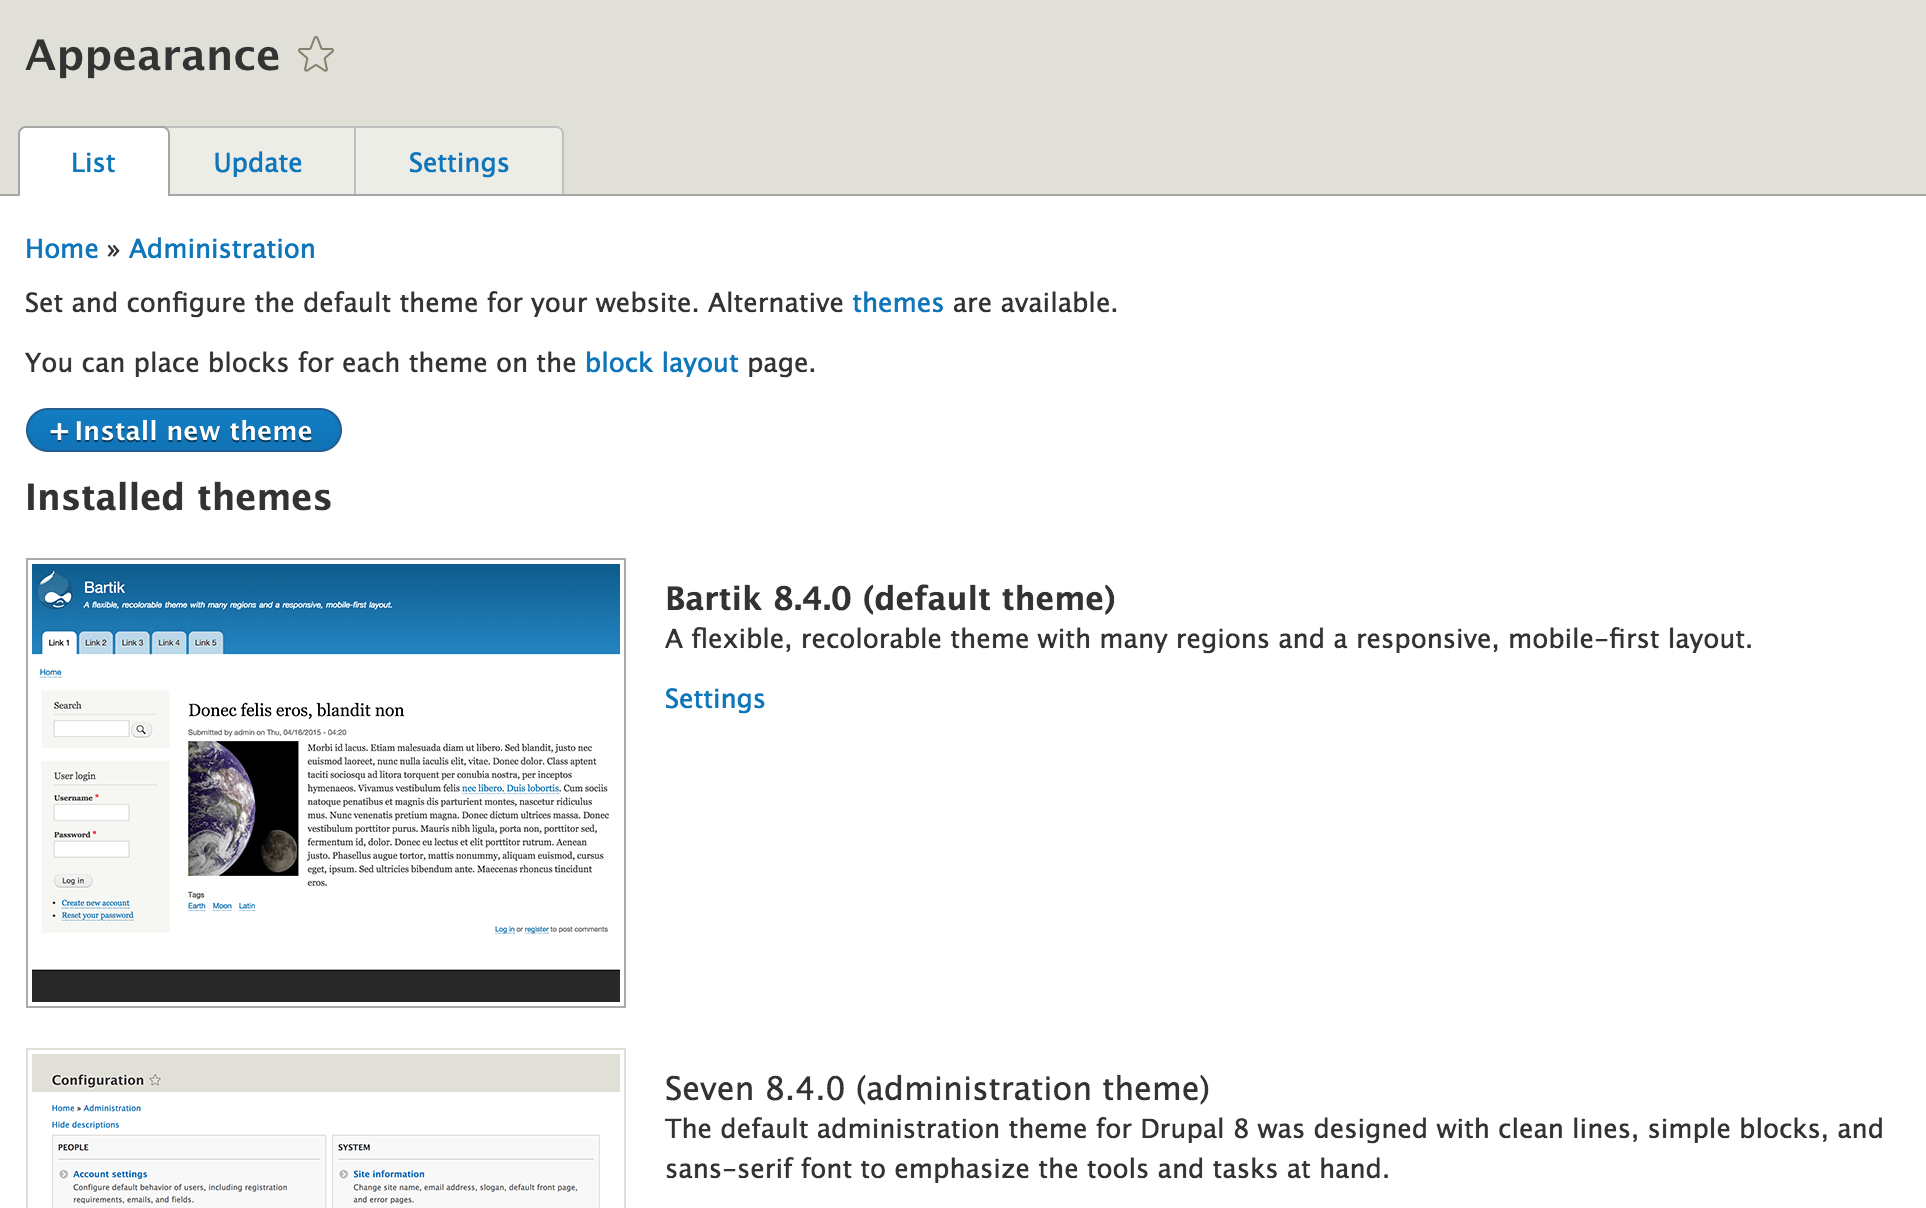
Task: Click search magnifier icon in Bartik preview
Action: pyautogui.click(x=142, y=730)
